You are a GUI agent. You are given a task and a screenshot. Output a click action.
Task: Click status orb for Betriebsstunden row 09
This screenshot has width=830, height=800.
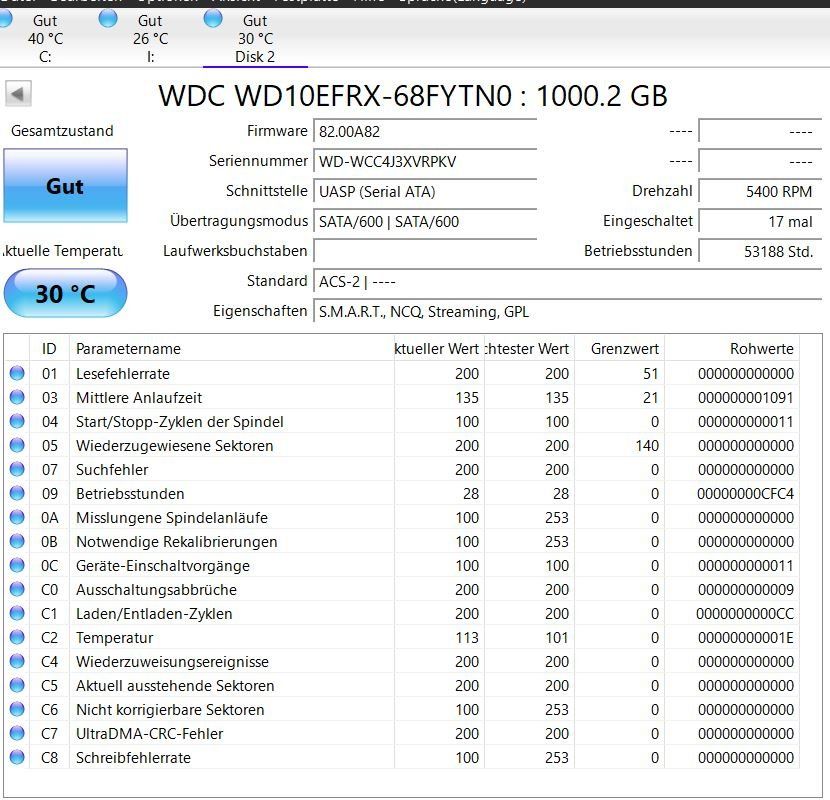click(17, 493)
